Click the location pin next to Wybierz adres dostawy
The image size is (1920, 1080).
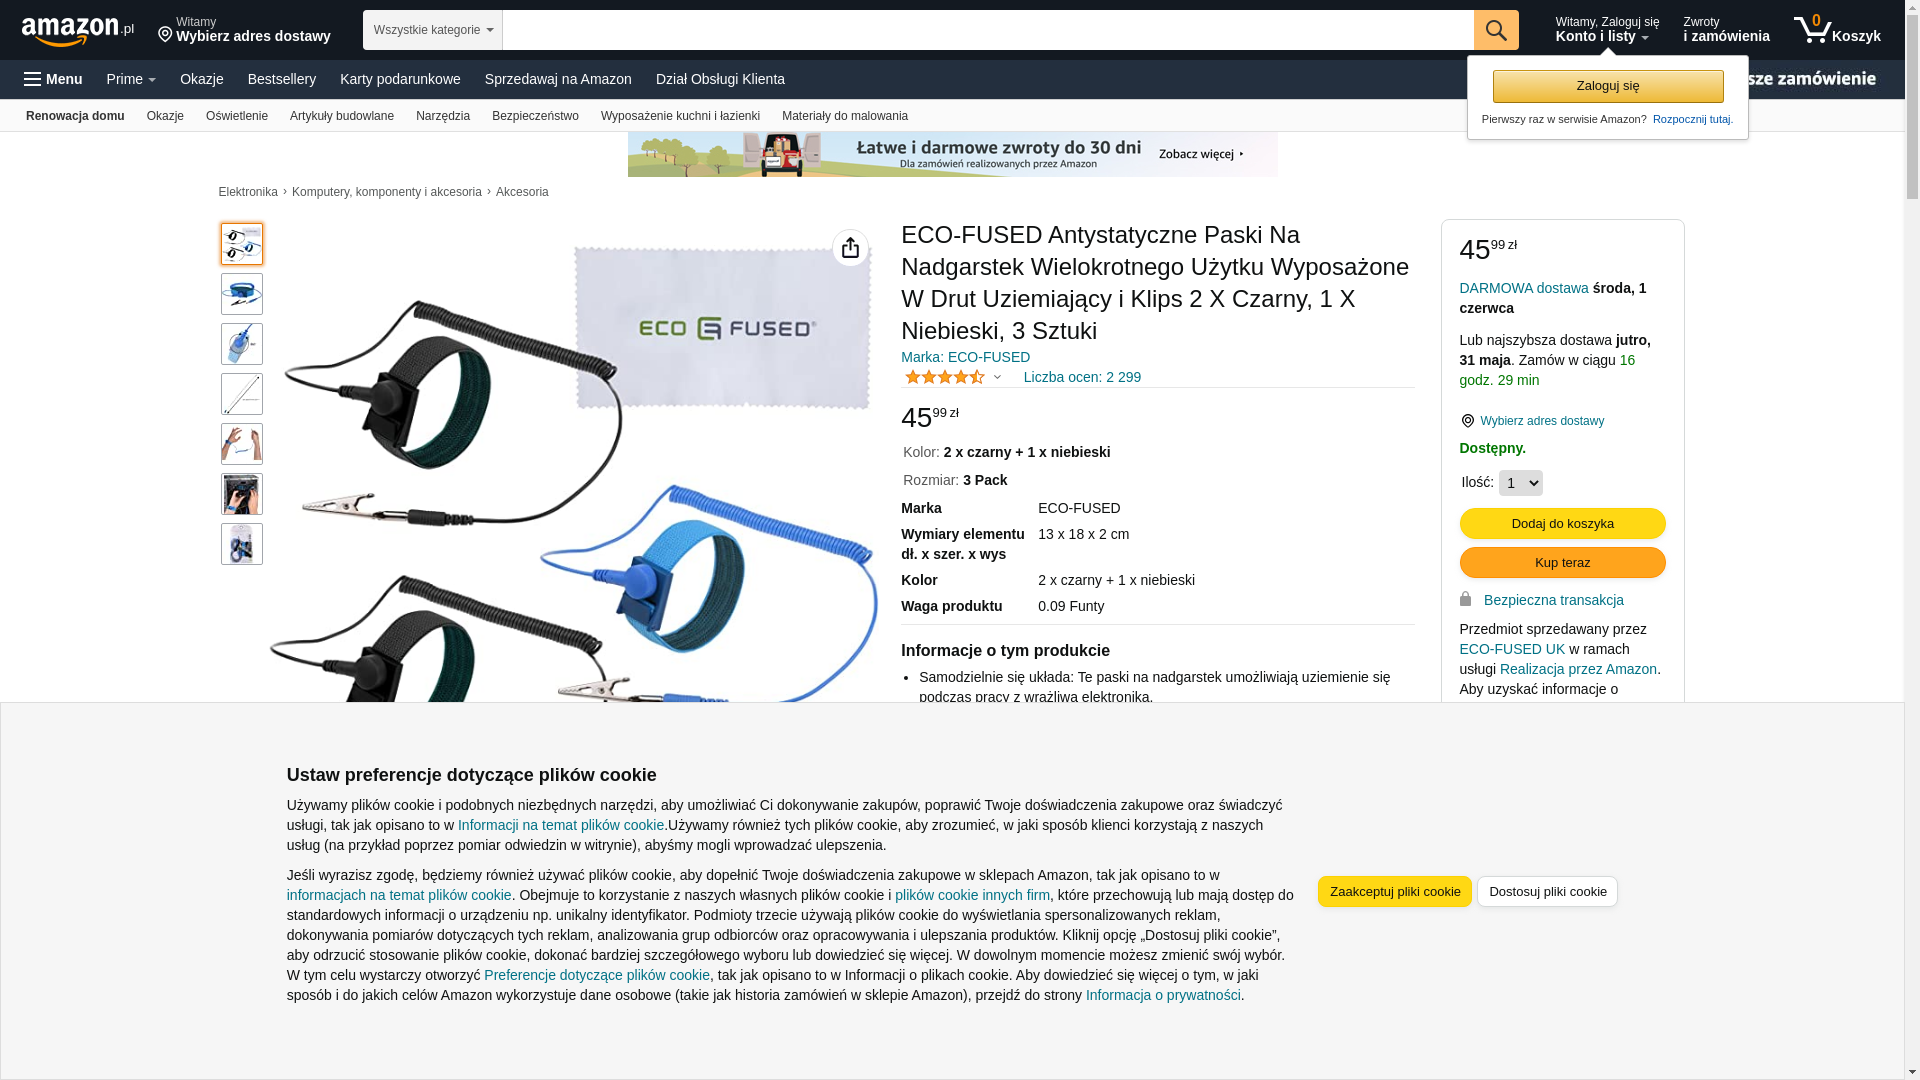pyautogui.click(x=1467, y=421)
